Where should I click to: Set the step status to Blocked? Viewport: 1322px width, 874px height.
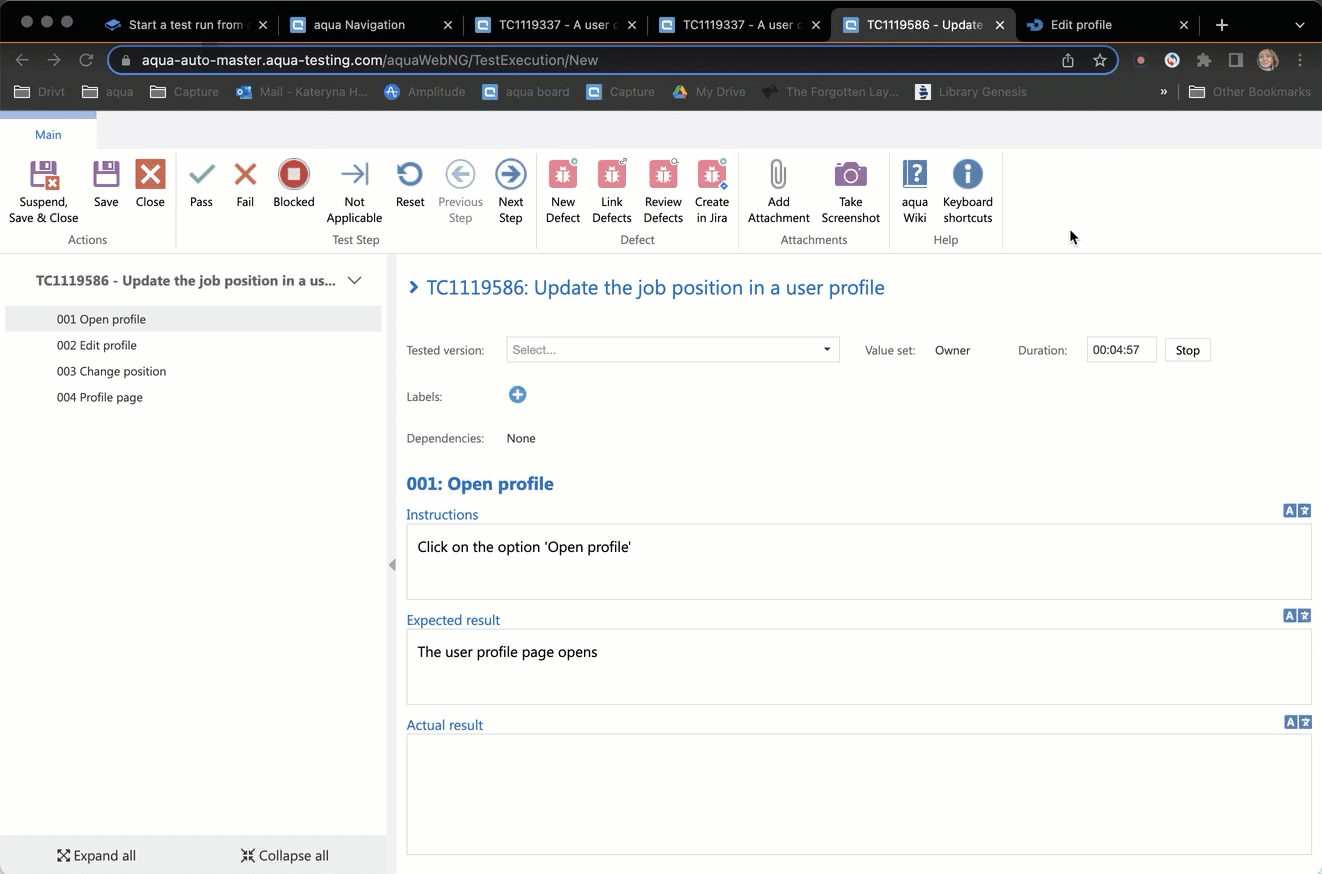point(293,176)
